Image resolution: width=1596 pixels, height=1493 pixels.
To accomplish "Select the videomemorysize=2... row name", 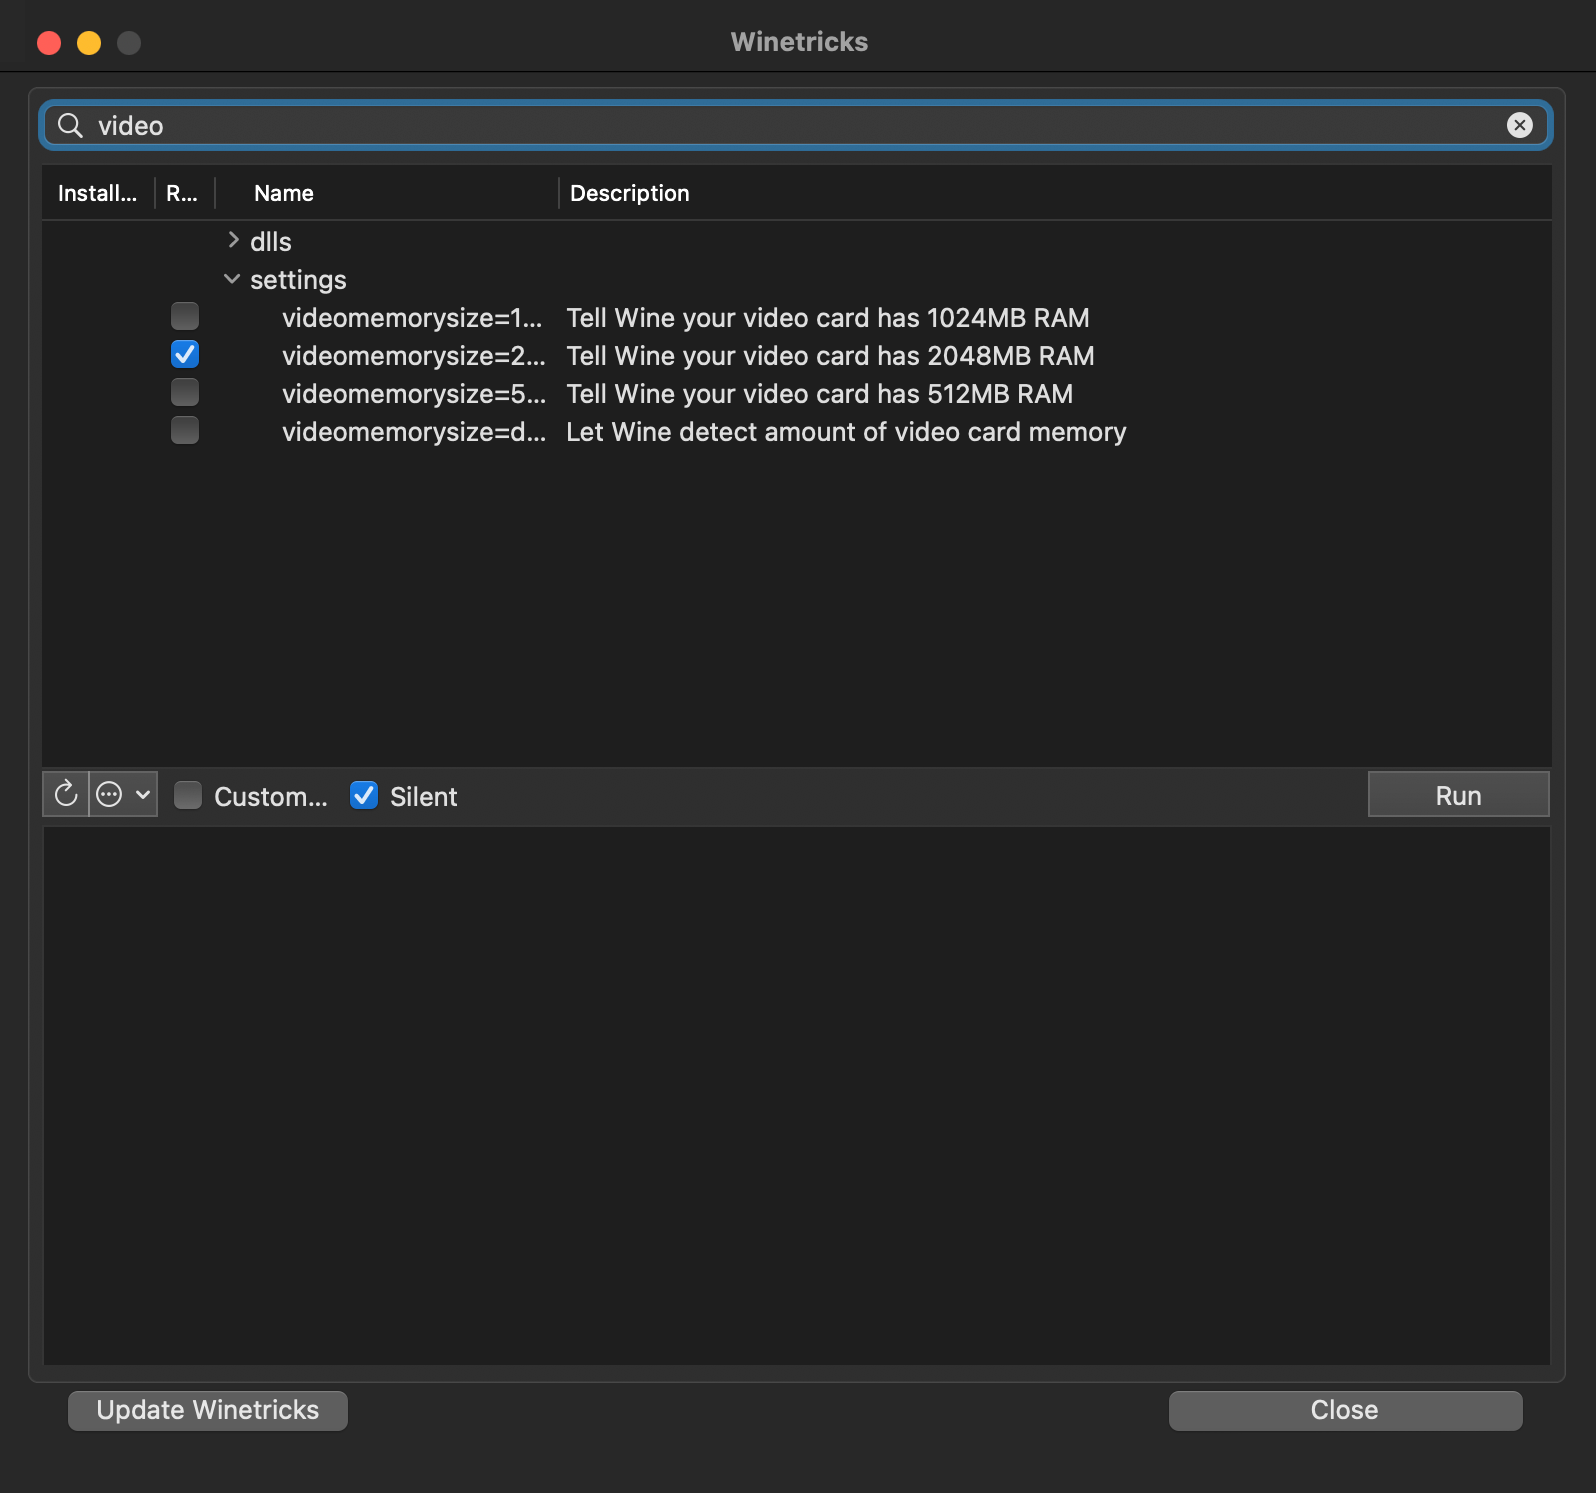I will 414,356.
